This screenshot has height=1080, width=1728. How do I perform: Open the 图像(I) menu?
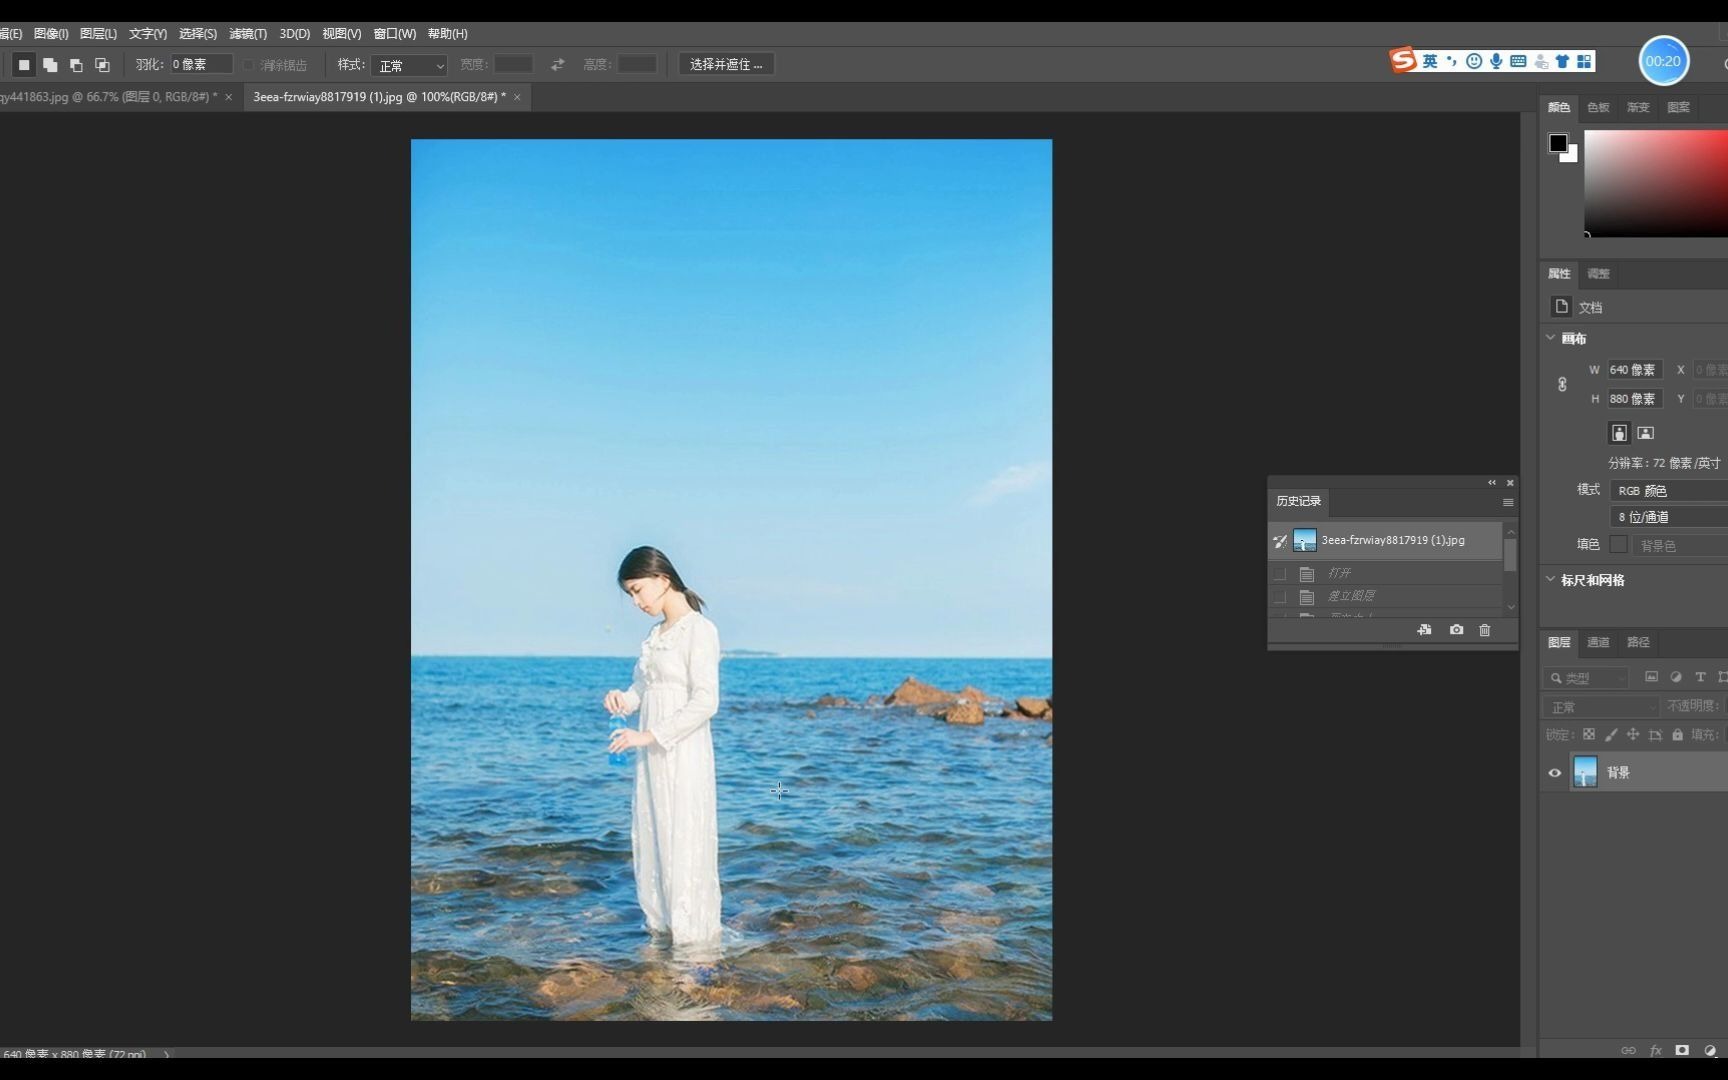pyautogui.click(x=51, y=34)
